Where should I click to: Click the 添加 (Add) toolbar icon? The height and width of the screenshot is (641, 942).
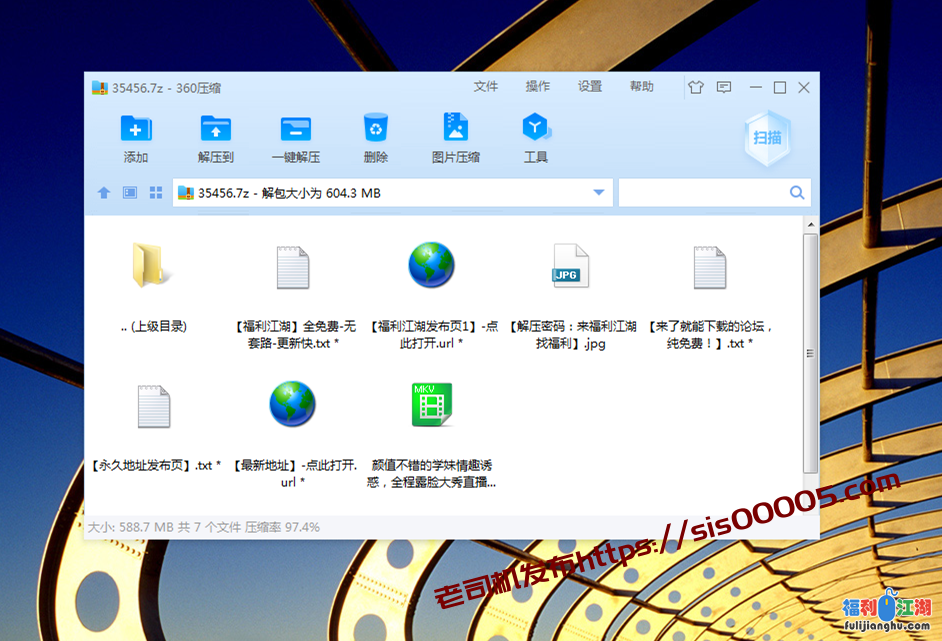click(x=136, y=129)
